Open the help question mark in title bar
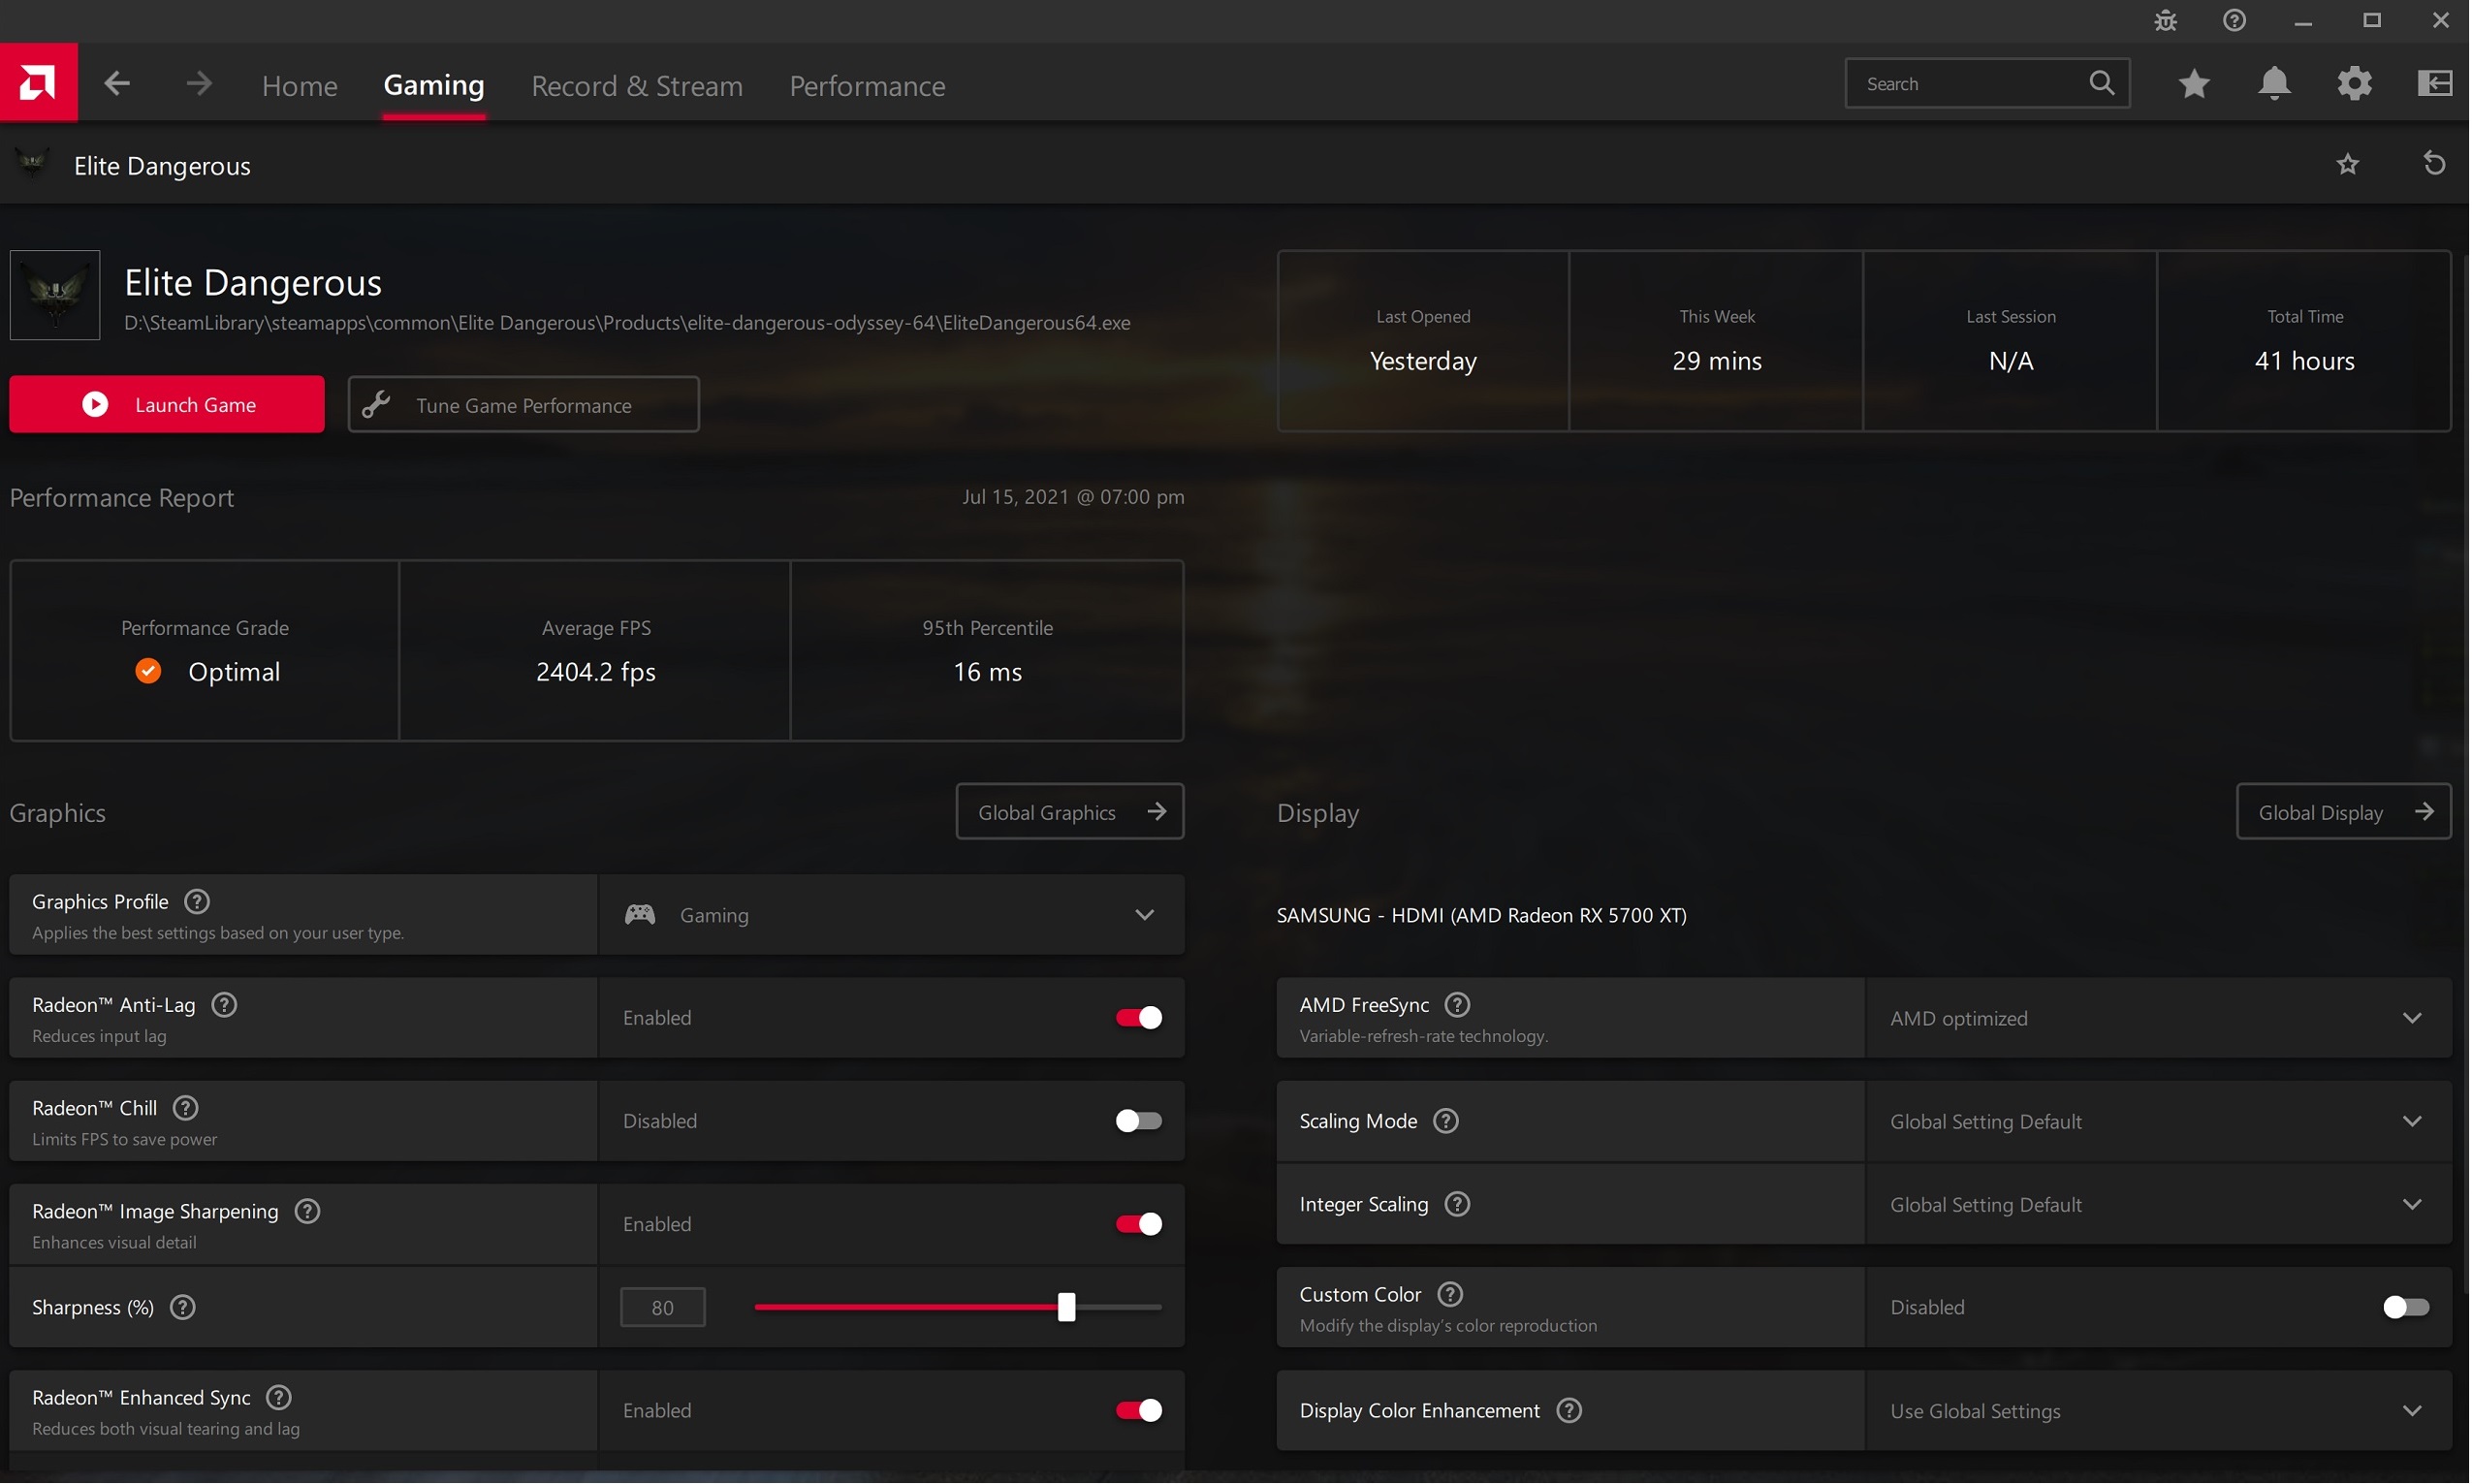Screen dimensions: 2472x1484 (2235, 21)
